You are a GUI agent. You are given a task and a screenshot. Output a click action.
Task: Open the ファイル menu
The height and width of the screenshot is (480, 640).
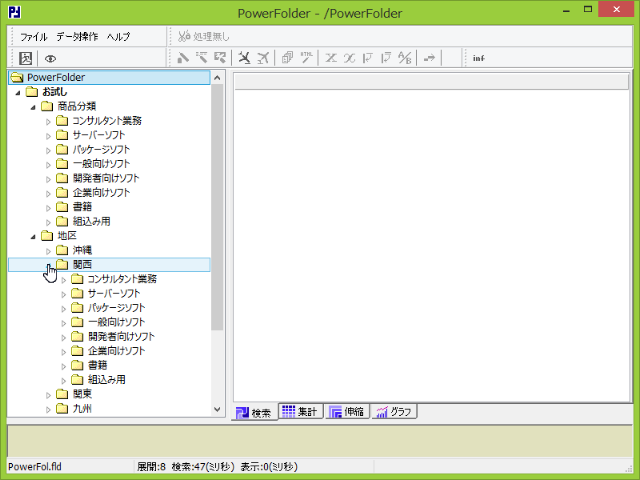(x=33, y=37)
